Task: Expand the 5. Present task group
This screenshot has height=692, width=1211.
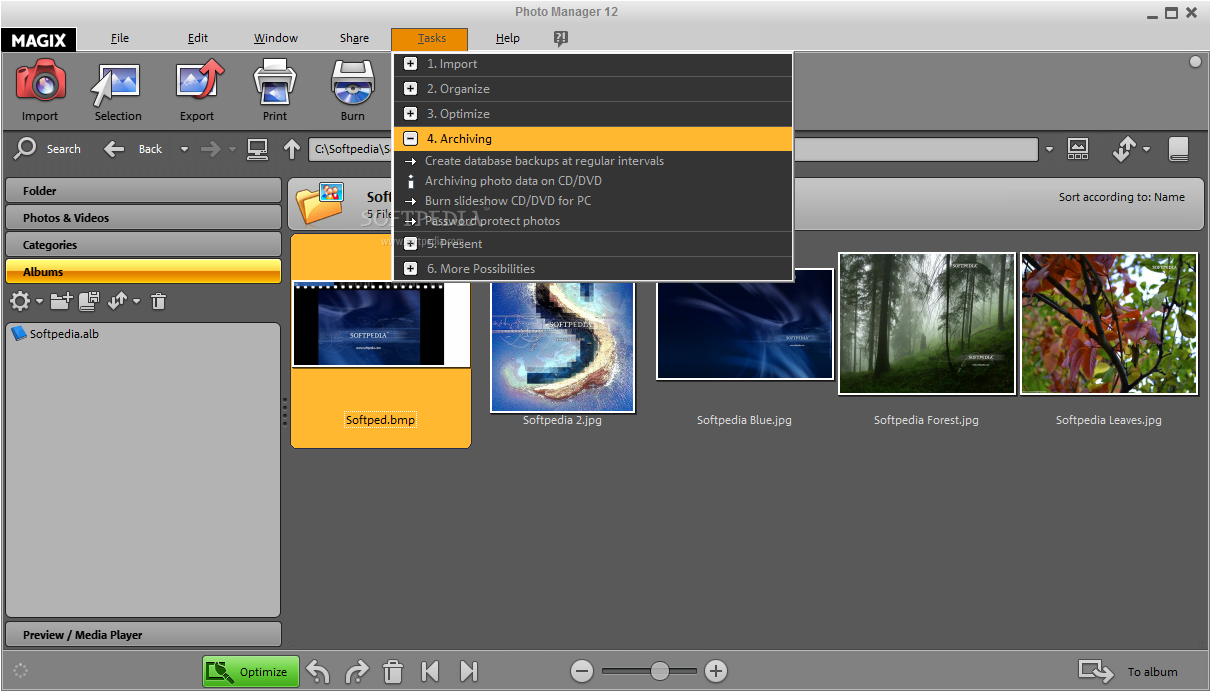Action: (410, 243)
